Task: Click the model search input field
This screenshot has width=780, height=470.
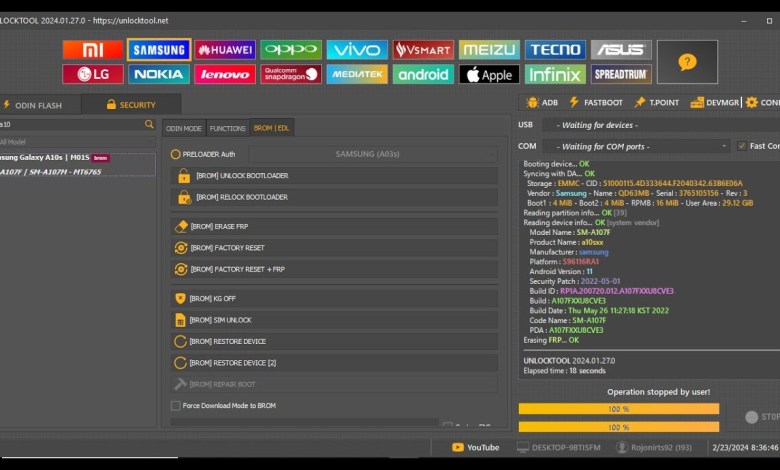Action: pos(72,124)
